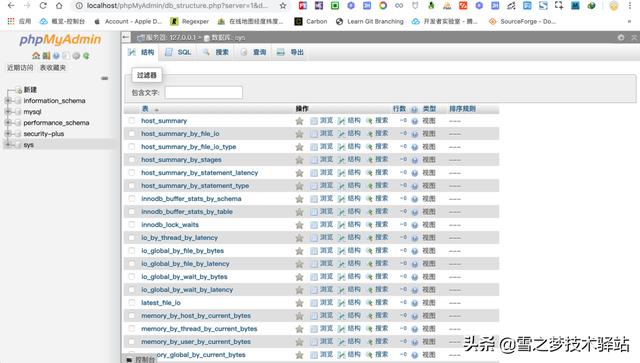The image size is (640, 363).
Task: Favorite io_by_thread_by_latency star icon
Action: [x=299, y=238]
